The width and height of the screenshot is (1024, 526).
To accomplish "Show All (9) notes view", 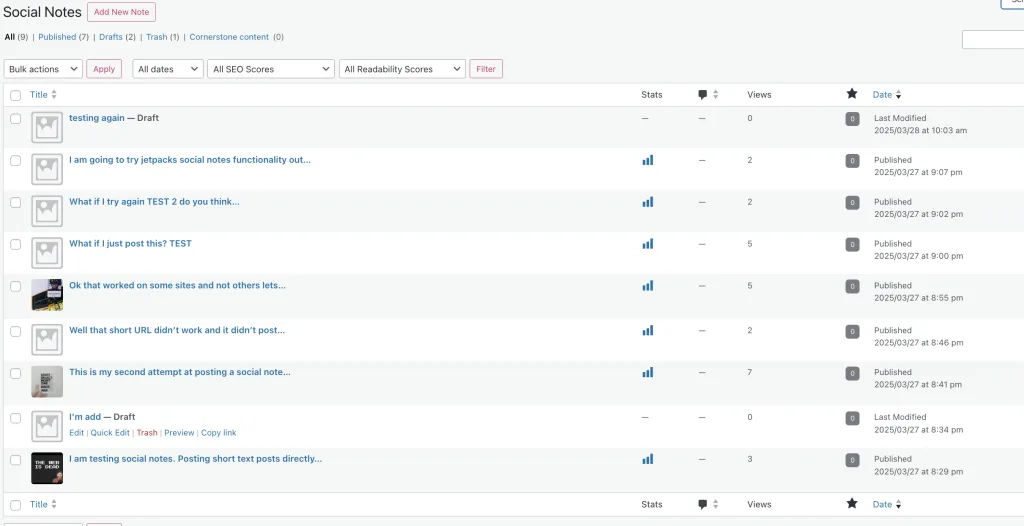I will [x=16, y=37].
